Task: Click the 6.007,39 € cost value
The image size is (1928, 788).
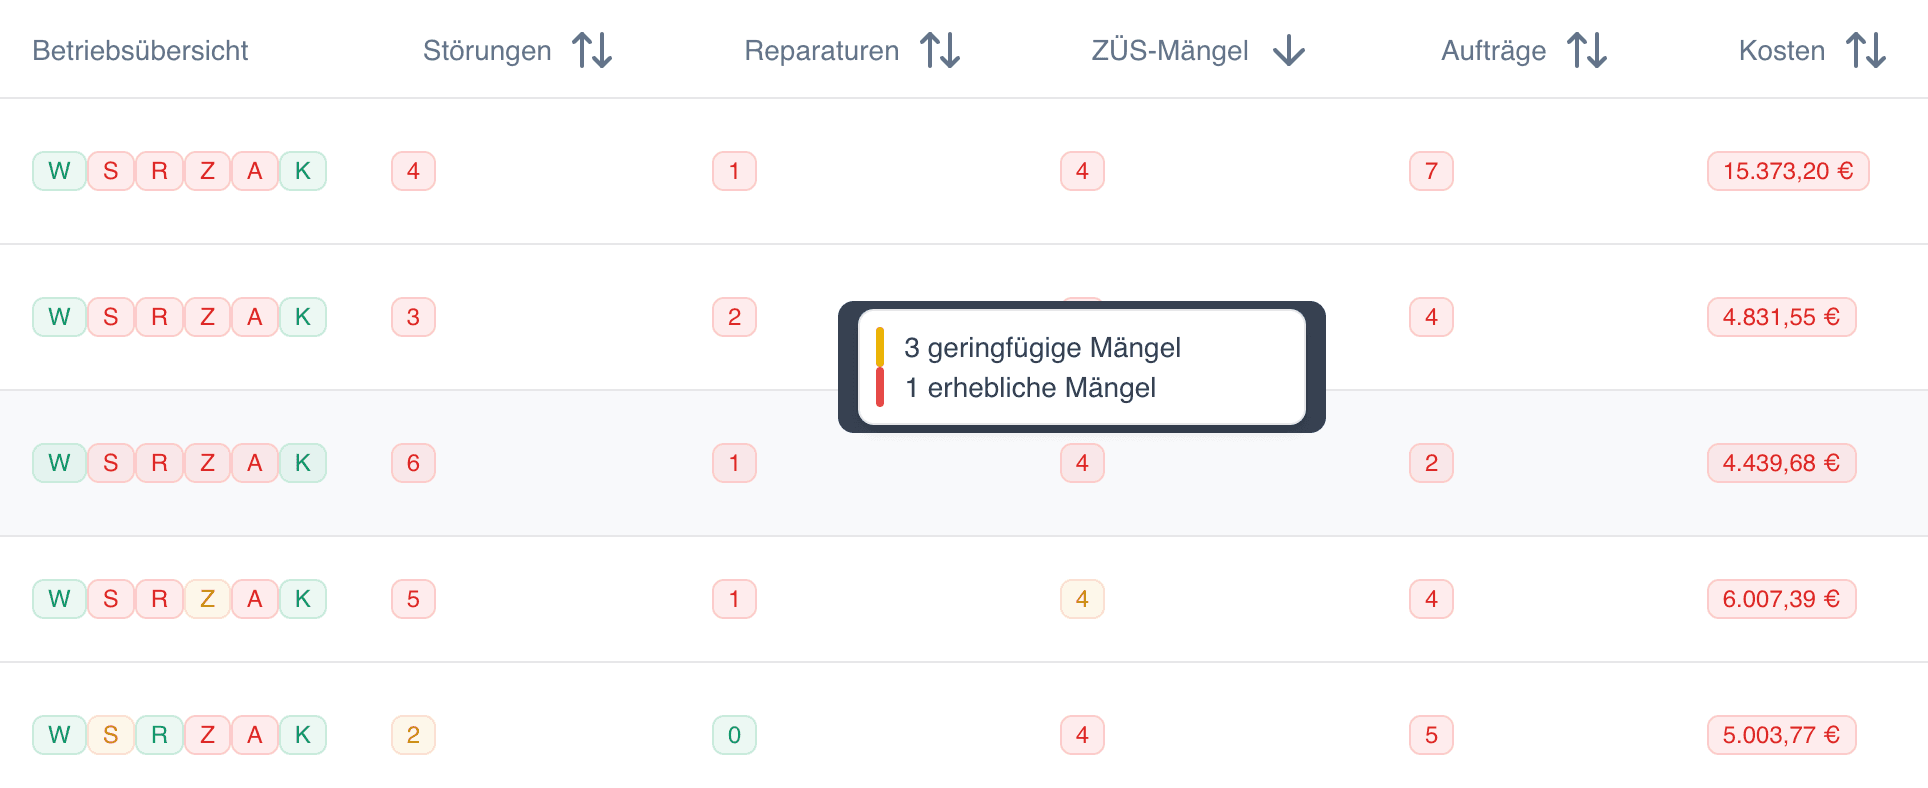Action: pyautogui.click(x=1781, y=599)
